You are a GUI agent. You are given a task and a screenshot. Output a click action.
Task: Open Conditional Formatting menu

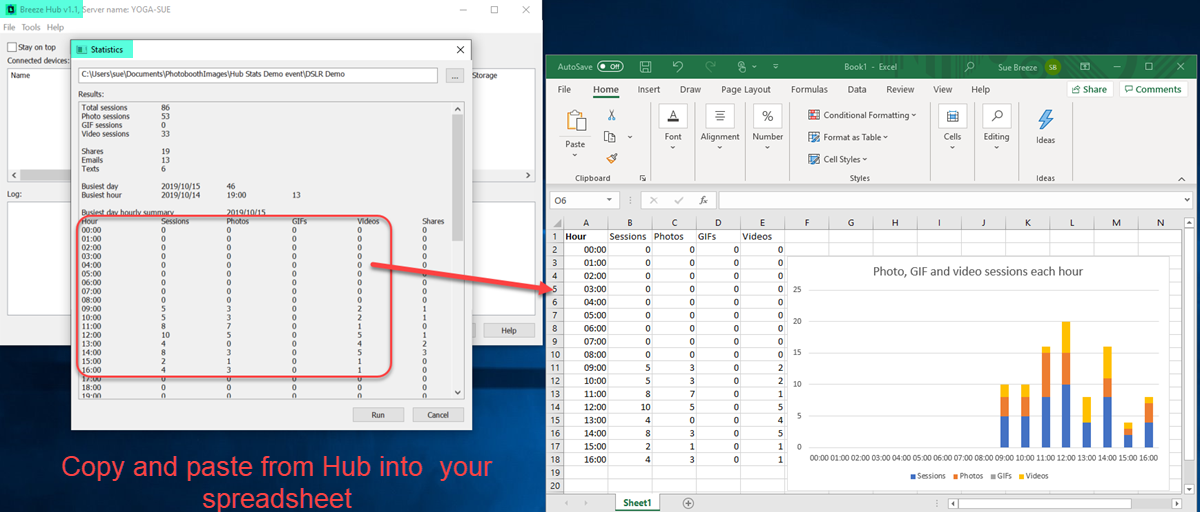[862, 115]
